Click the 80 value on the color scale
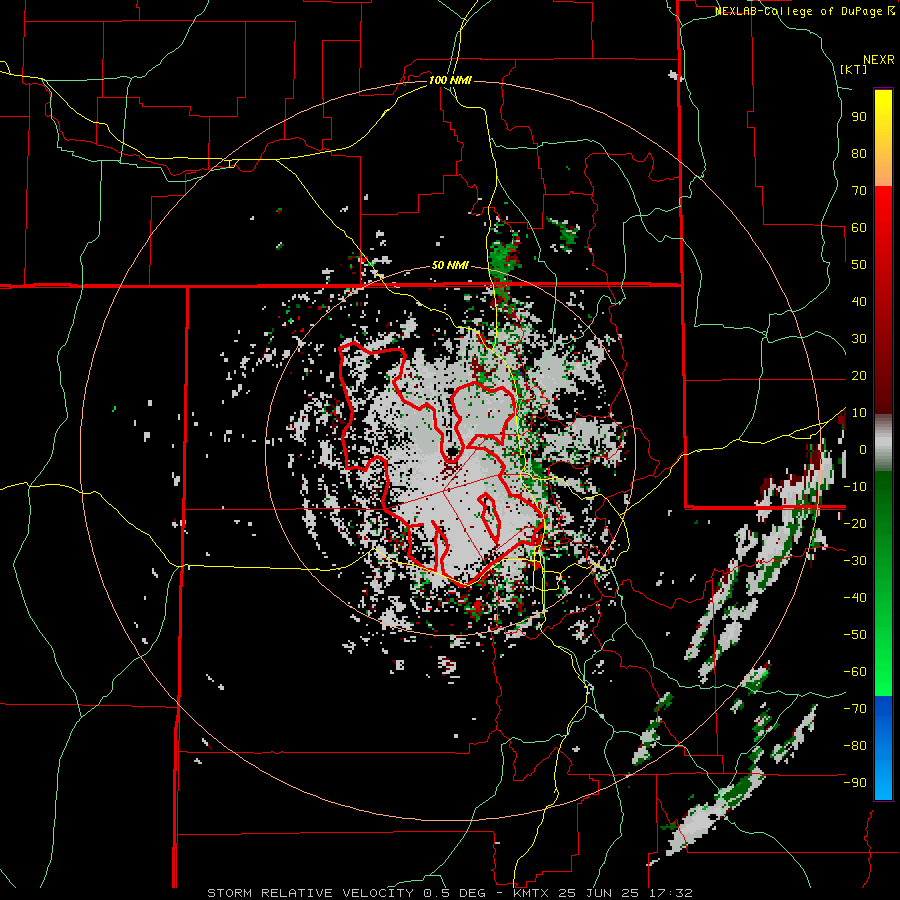900x900 pixels. pos(859,153)
